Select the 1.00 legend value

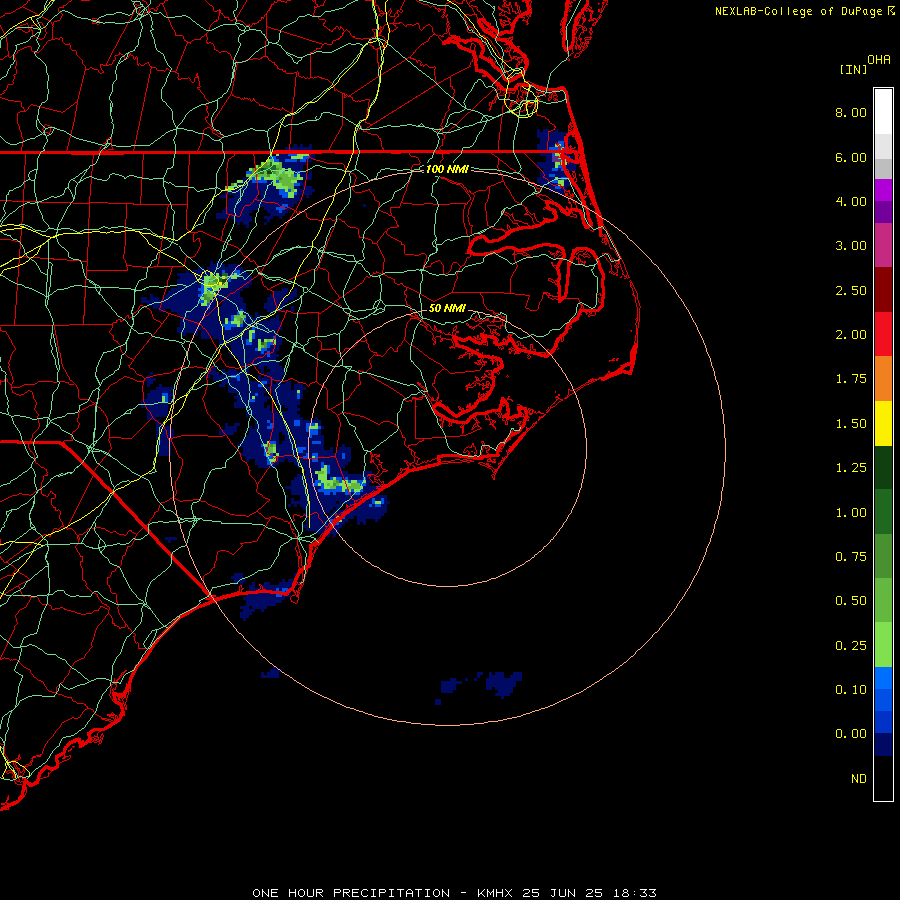tap(851, 513)
